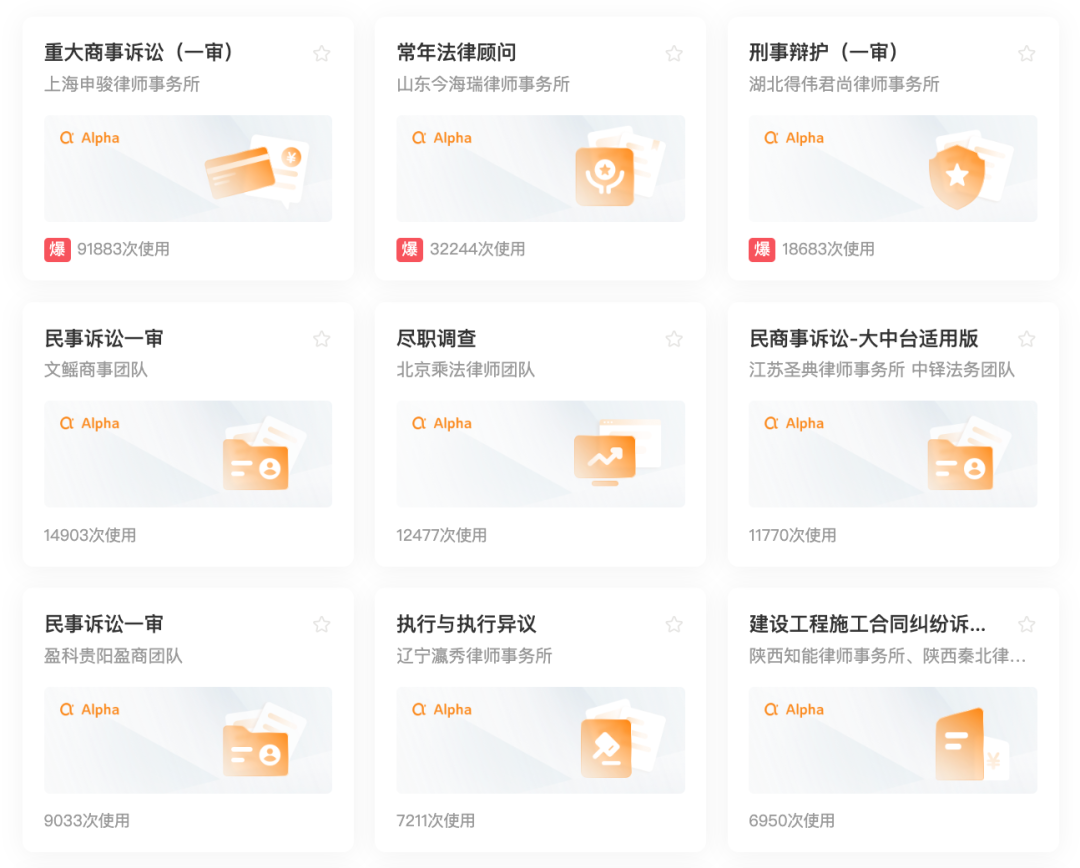
Task: Click the Alpha logo in 盈科贵阳盈商团队 thumbnail
Action: pyautogui.click(x=90, y=709)
